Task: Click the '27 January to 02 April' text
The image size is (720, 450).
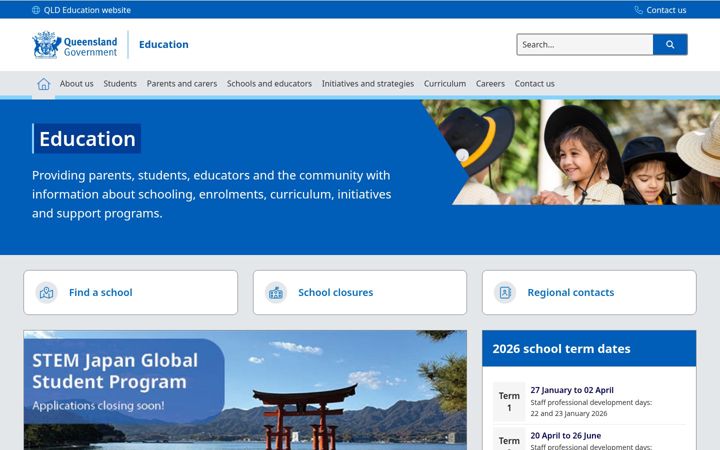Action: [x=572, y=390]
